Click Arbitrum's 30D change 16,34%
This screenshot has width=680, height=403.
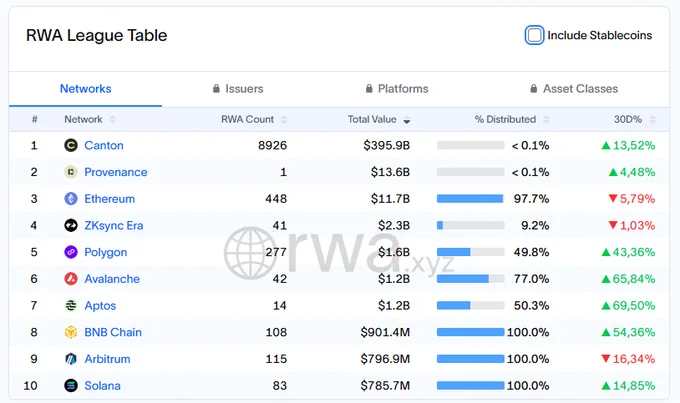pyautogui.click(x=628, y=359)
